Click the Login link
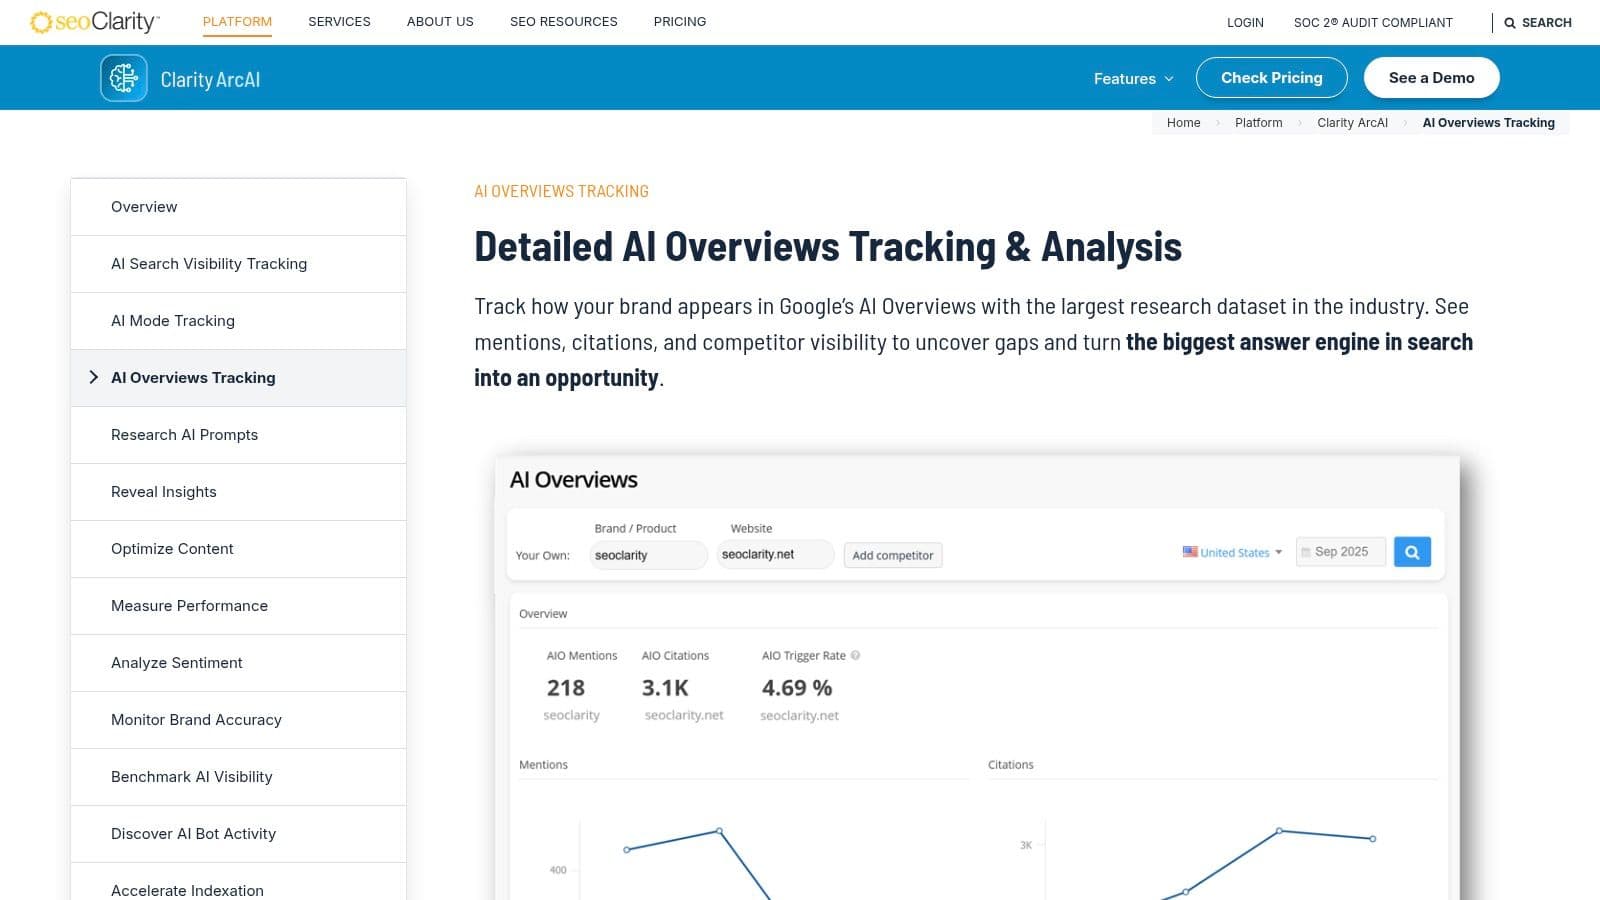This screenshot has height=900, width=1600. pos(1244,22)
